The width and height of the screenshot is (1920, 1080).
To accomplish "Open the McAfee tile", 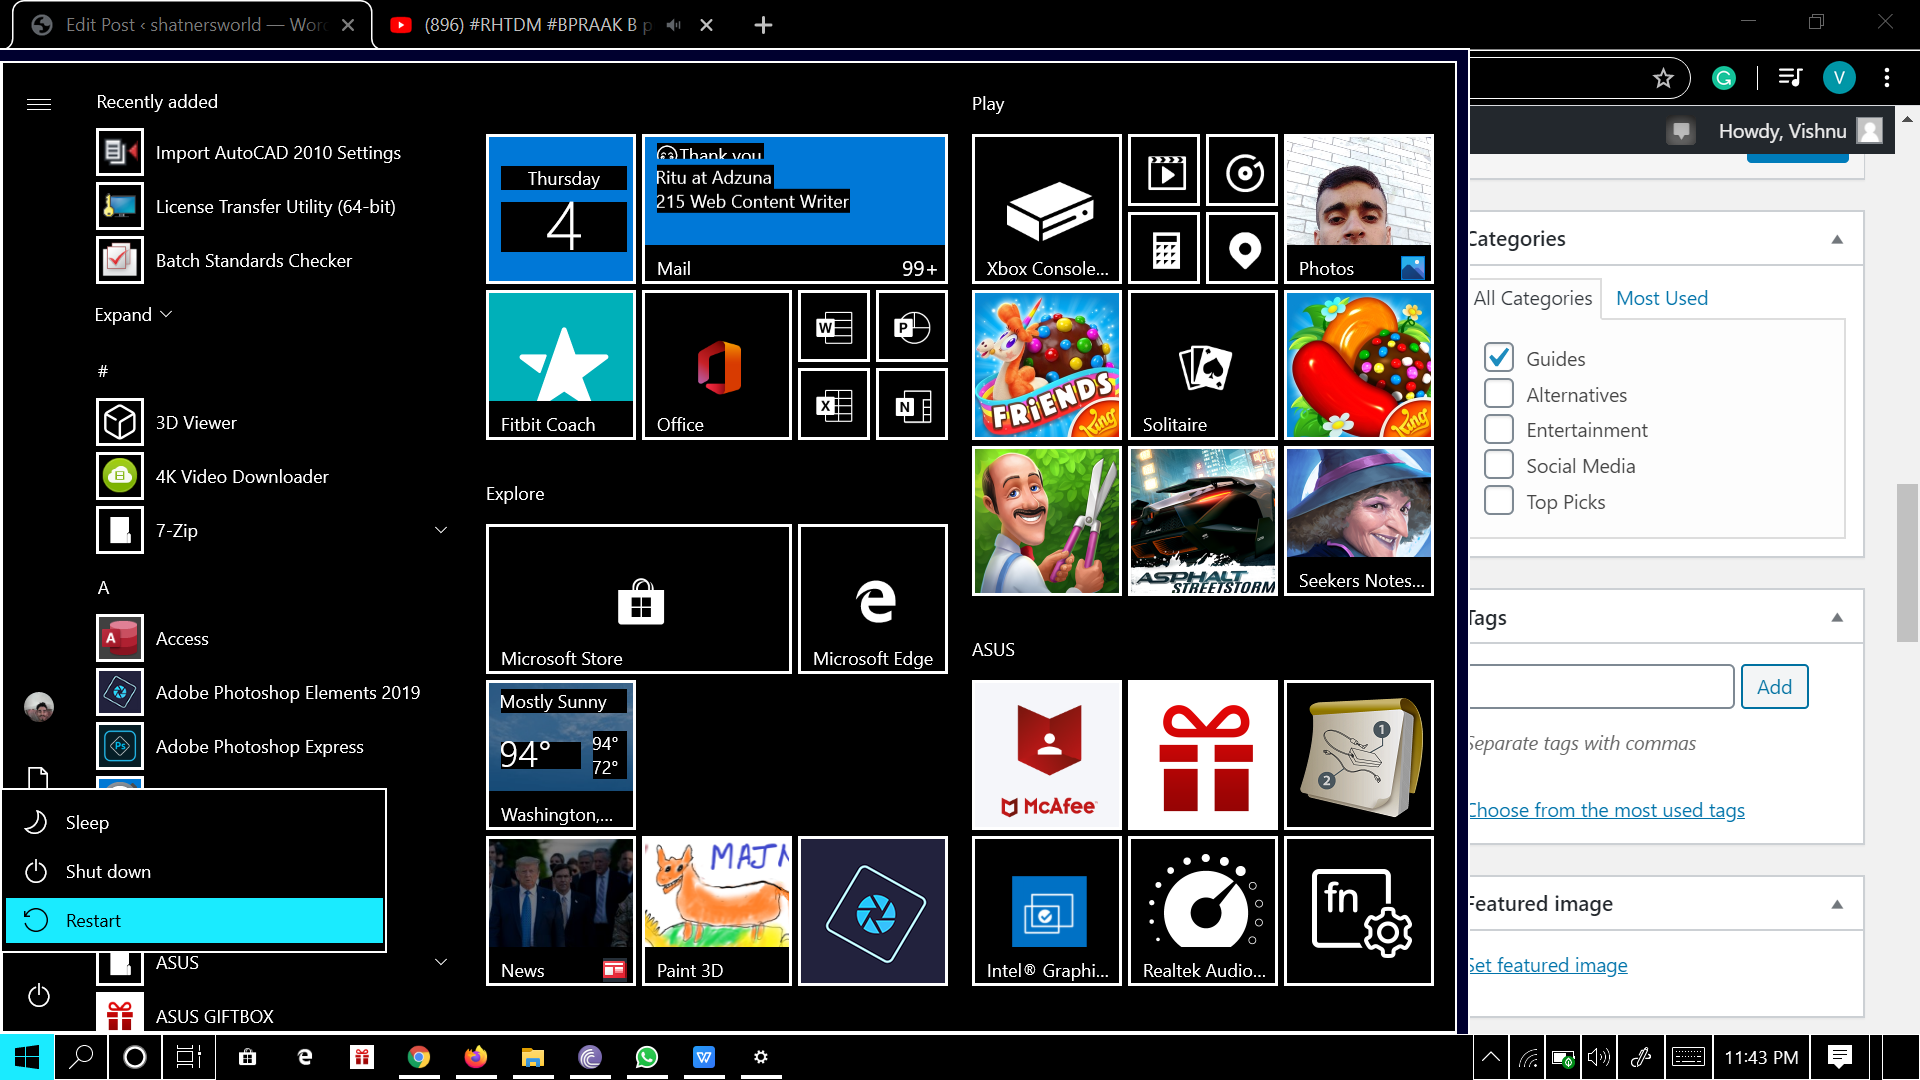I will (1046, 755).
